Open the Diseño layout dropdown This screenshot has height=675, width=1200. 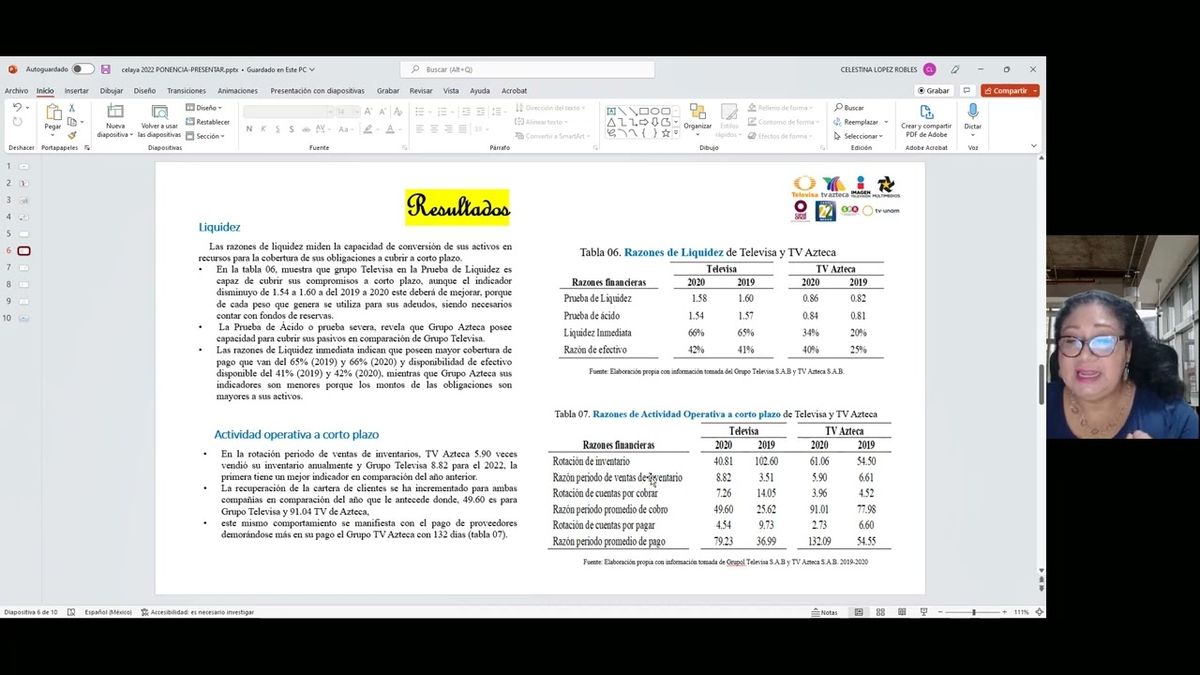pyautogui.click(x=205, y=108)
